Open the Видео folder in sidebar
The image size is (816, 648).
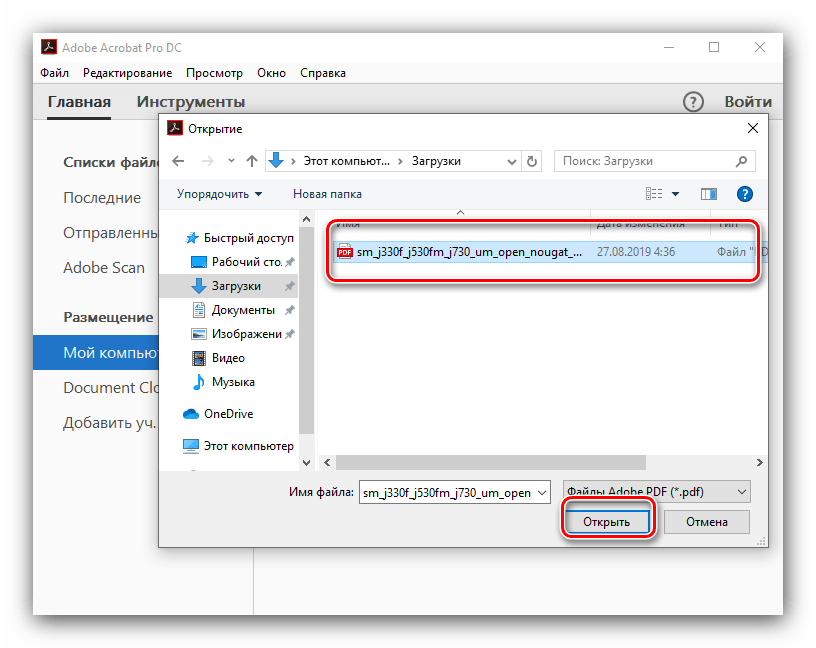click(228, 358)
